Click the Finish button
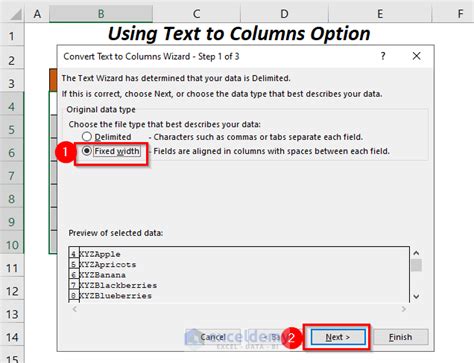This screenshot has height=363, width=474. point(400,337)
